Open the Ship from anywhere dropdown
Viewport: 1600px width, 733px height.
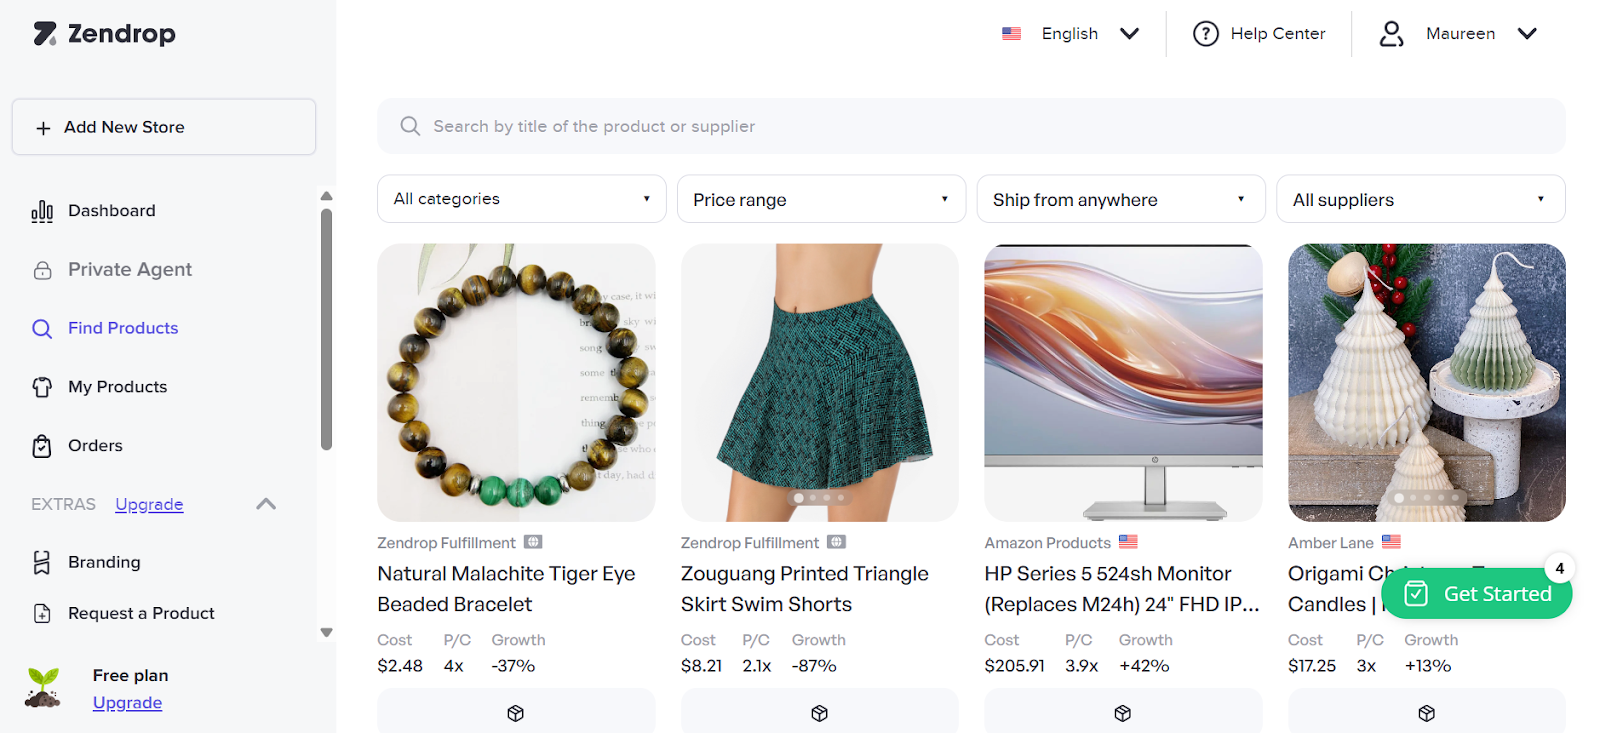pos(1119,198)
